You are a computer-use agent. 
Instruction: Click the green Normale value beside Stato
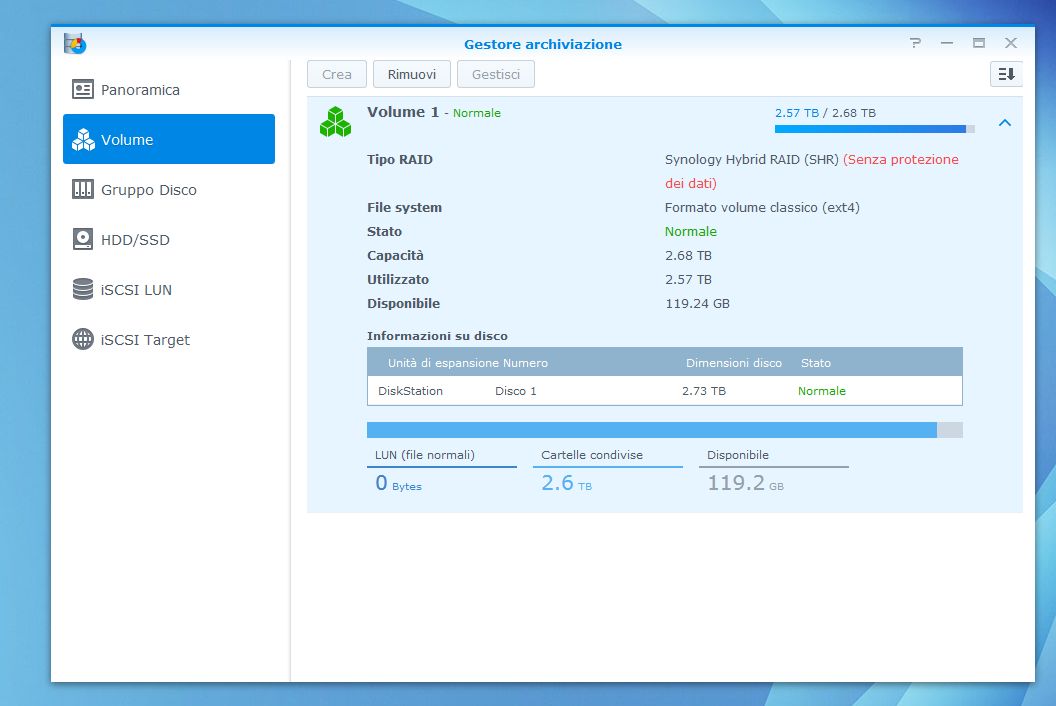point(690,231)
